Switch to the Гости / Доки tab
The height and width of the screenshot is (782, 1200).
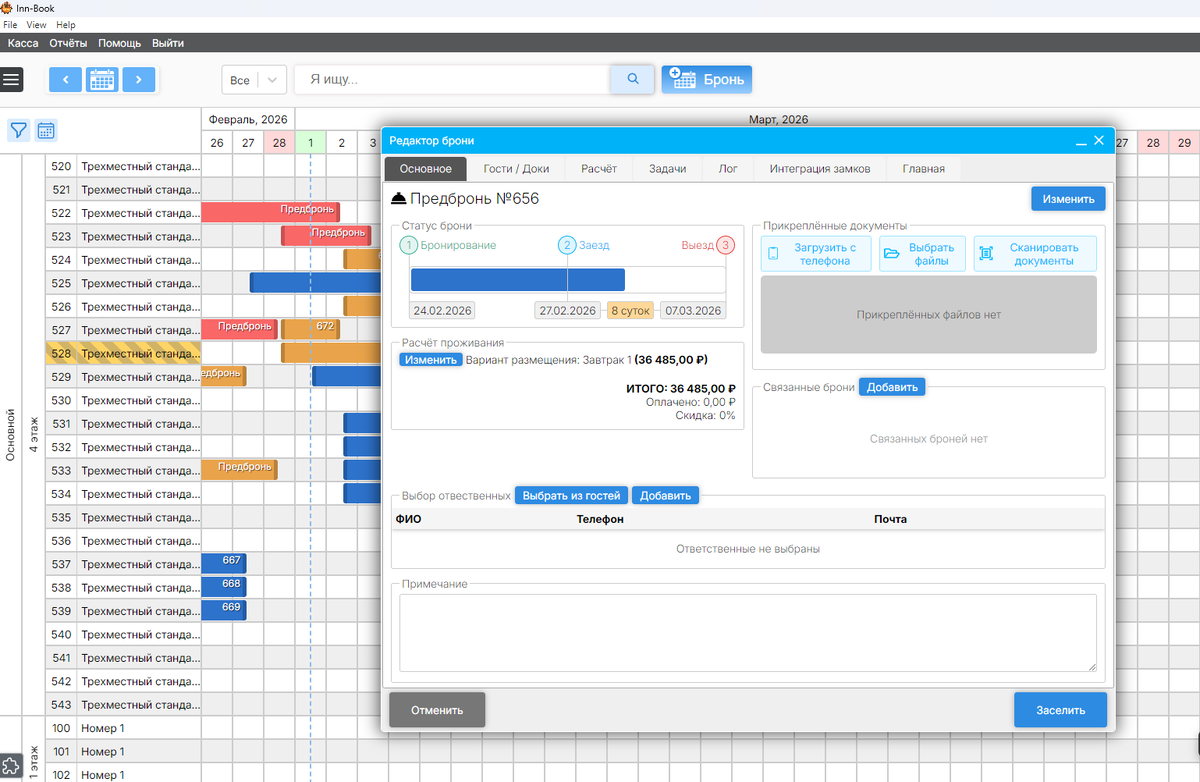516,169
